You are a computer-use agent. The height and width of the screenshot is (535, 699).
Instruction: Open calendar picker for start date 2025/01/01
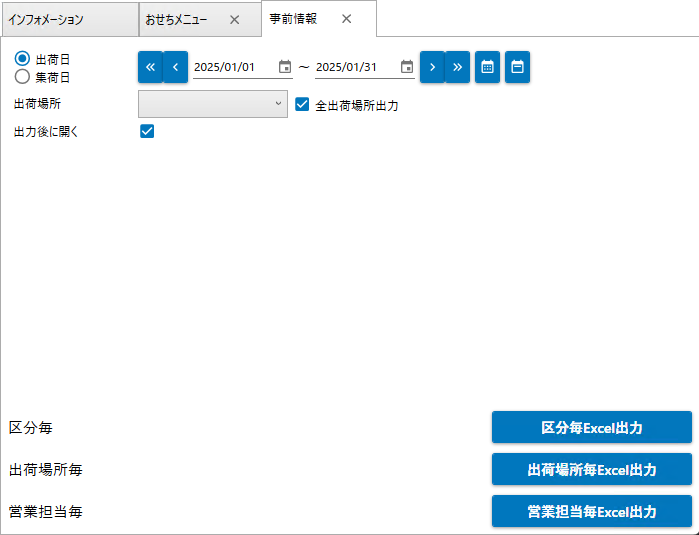[x=285, y=67]
